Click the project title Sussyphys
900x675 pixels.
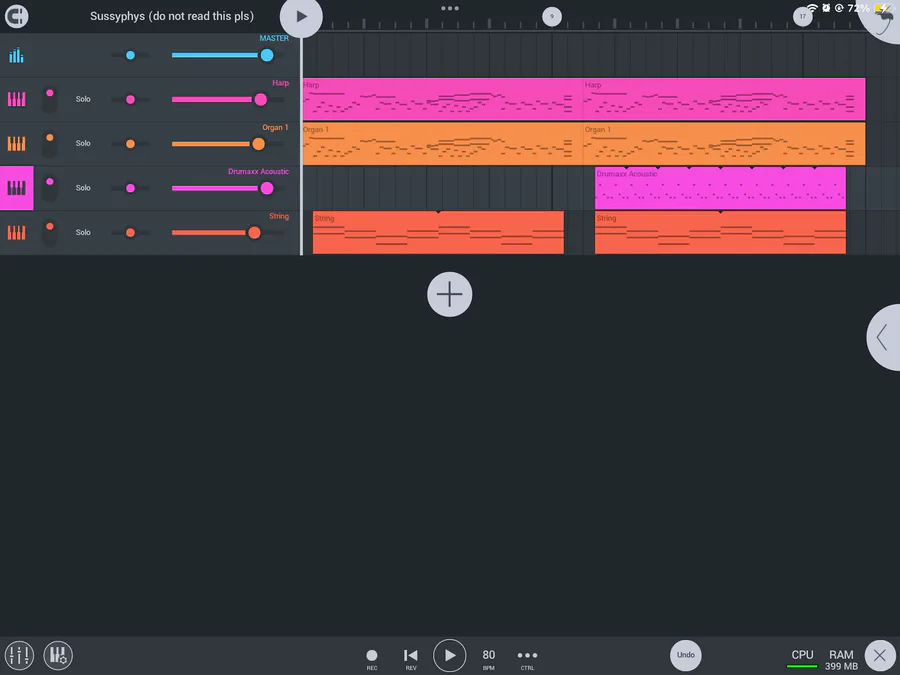[172, 16]
